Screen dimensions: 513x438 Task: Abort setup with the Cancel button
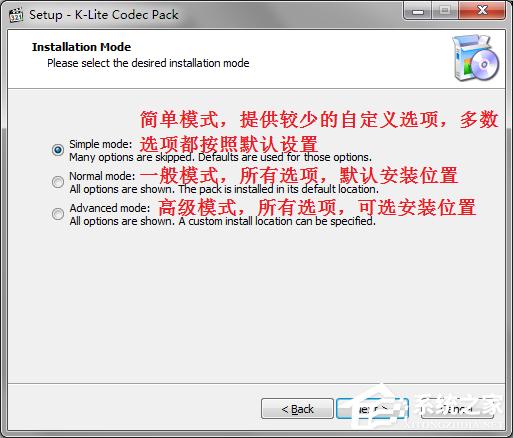pos(457,409)
